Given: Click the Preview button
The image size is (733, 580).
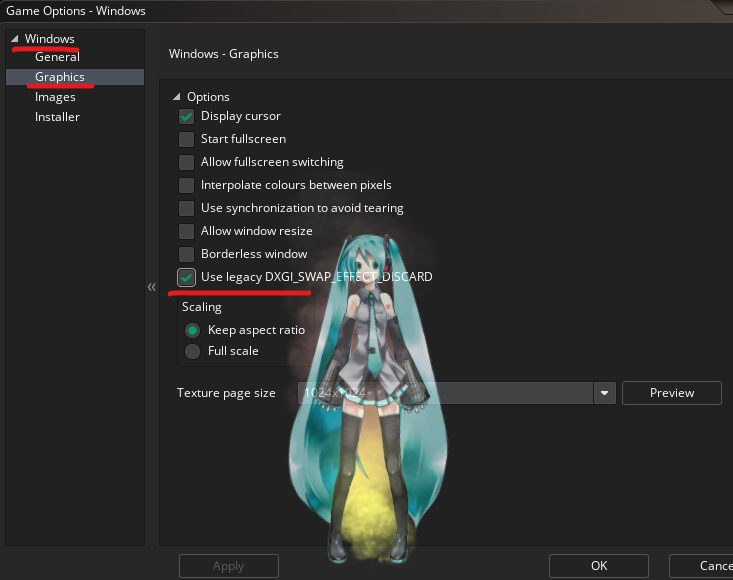Looking at the screenshot, I should pyautogui.click(x=672, y=393).
